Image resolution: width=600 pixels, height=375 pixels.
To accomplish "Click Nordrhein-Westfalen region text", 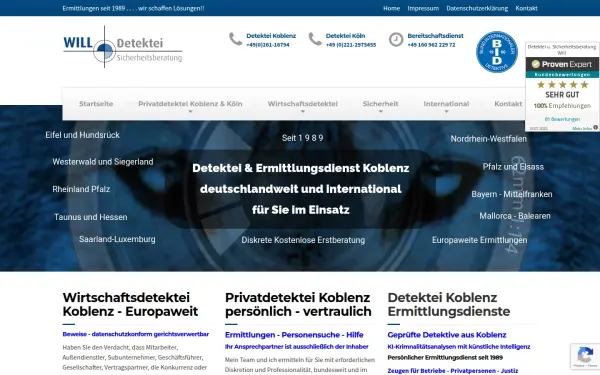I will click(x=489, y=139).
